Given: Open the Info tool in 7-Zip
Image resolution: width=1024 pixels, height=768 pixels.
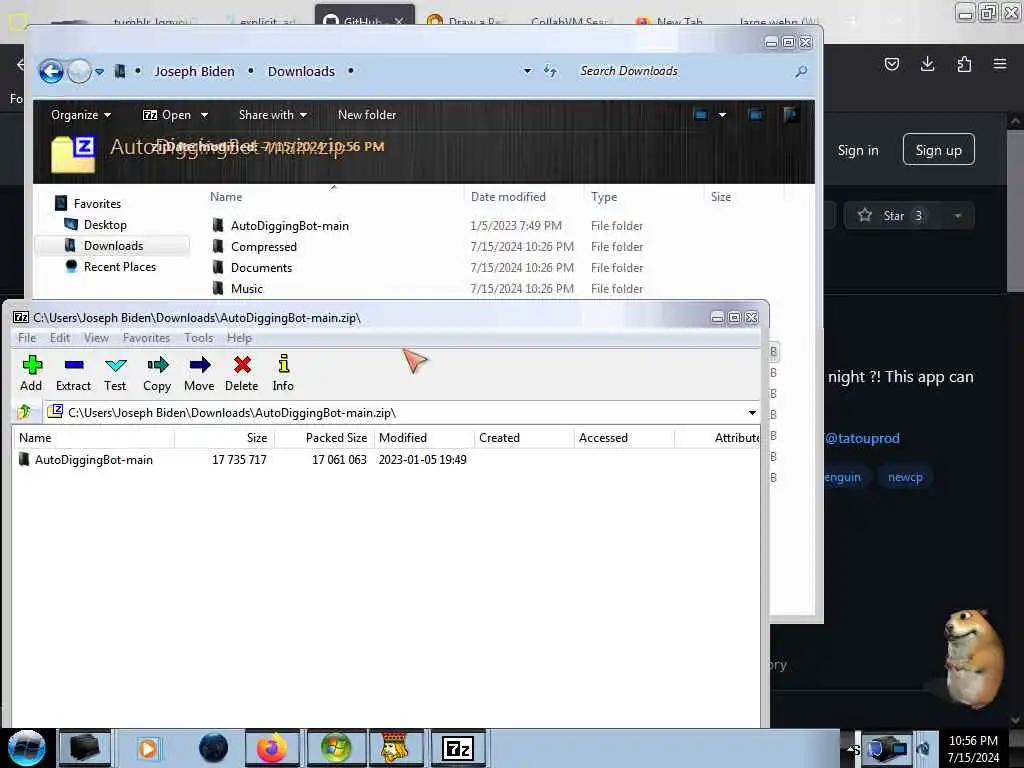Looking at the screenshot, I should pos(283,364).
